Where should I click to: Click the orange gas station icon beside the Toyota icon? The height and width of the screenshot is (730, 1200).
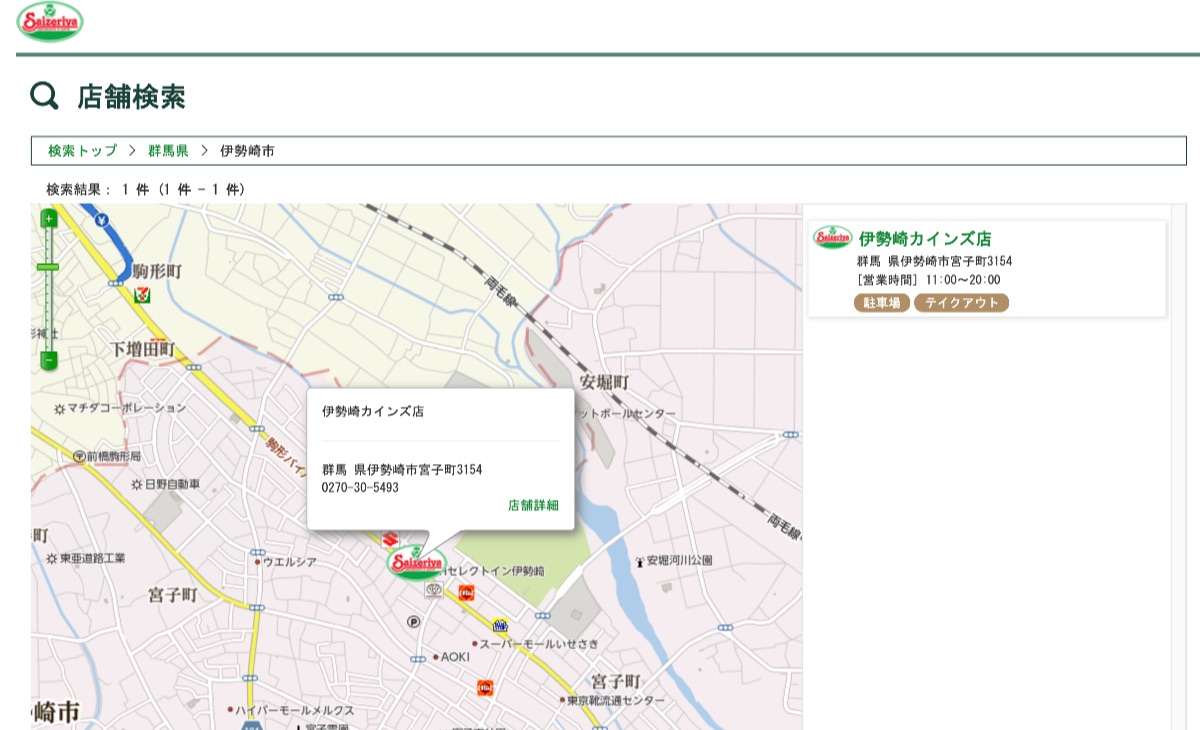[466, 592]
